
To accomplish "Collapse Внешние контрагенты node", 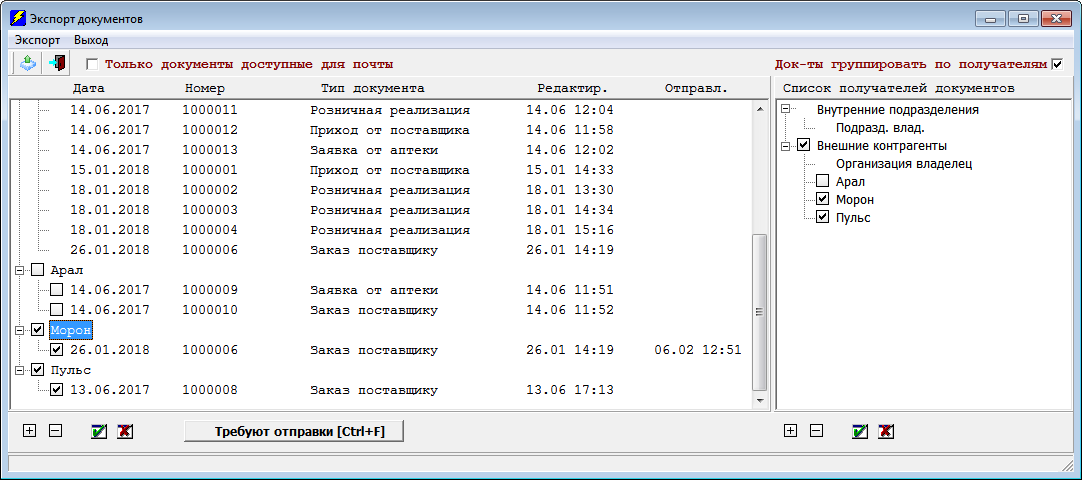I will pos(785,146).
